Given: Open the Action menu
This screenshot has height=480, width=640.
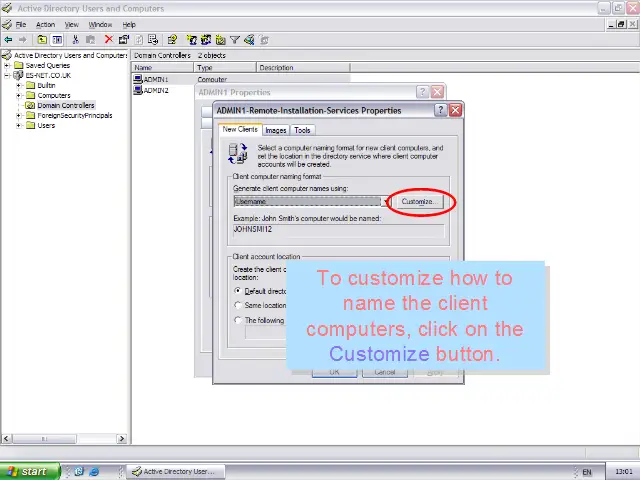Looking at the screenshot, I should 45,24.
